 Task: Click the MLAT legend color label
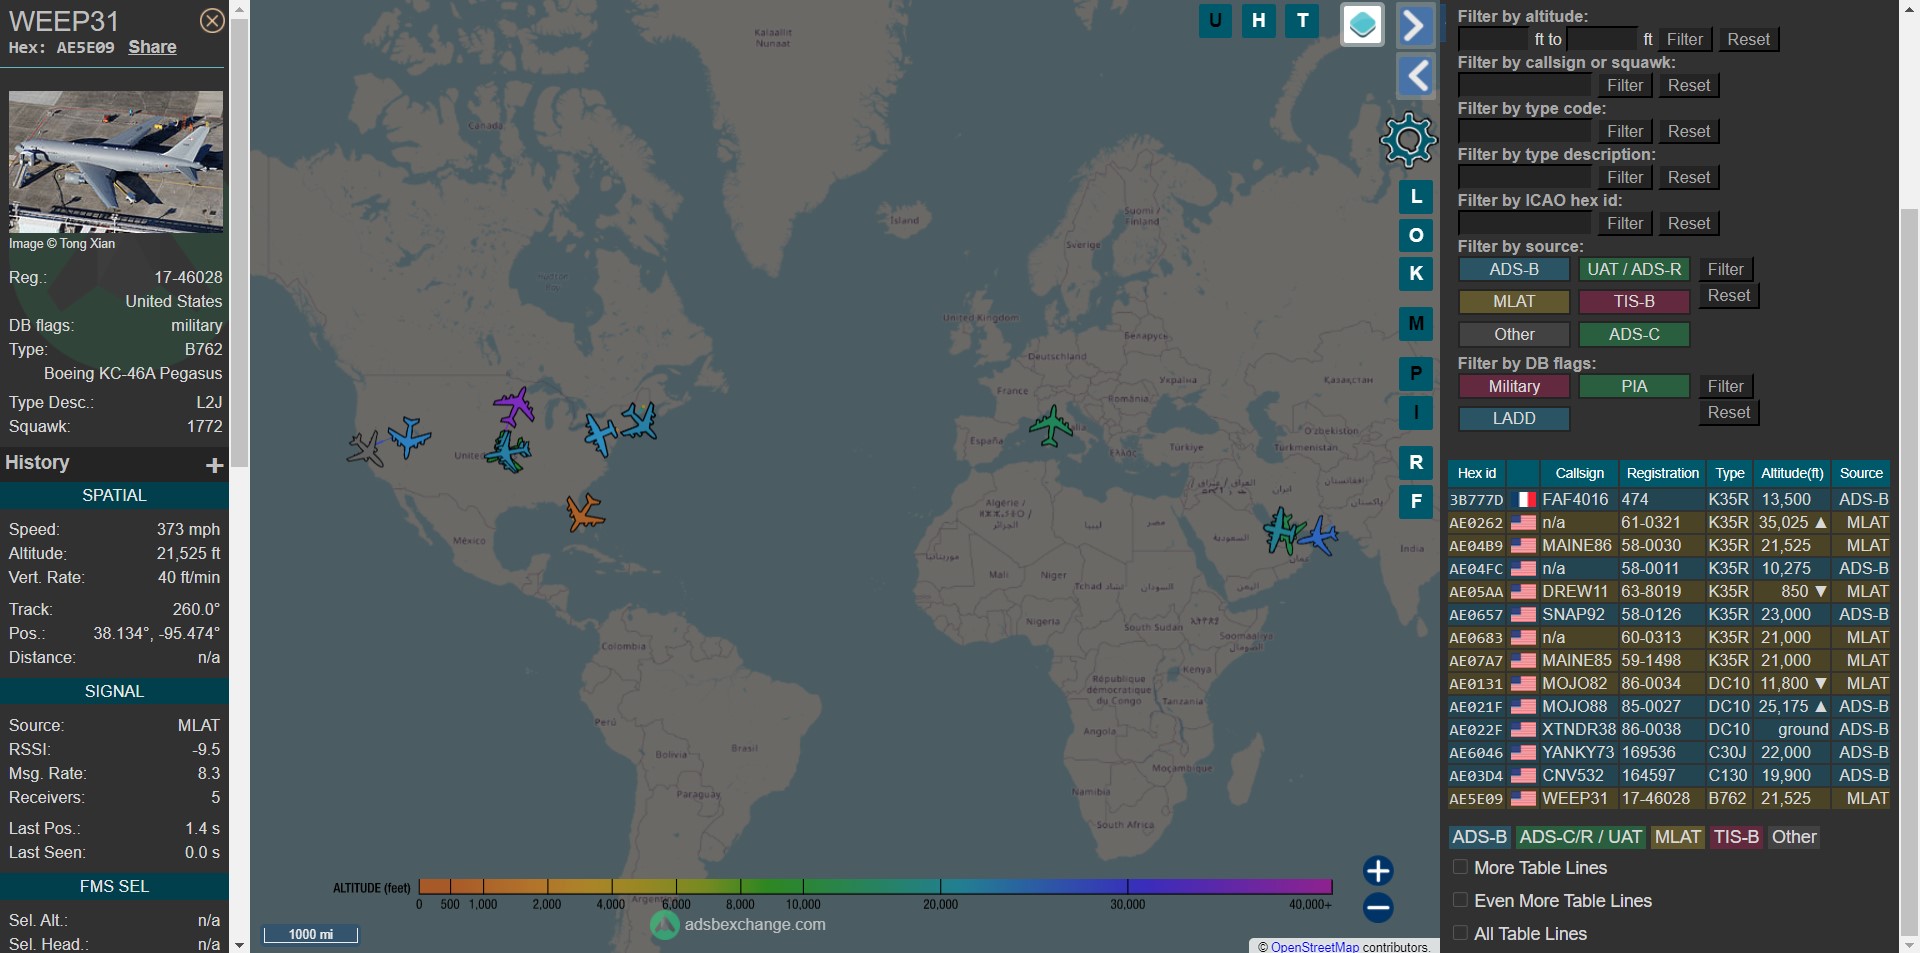(x=1677, y=837)
